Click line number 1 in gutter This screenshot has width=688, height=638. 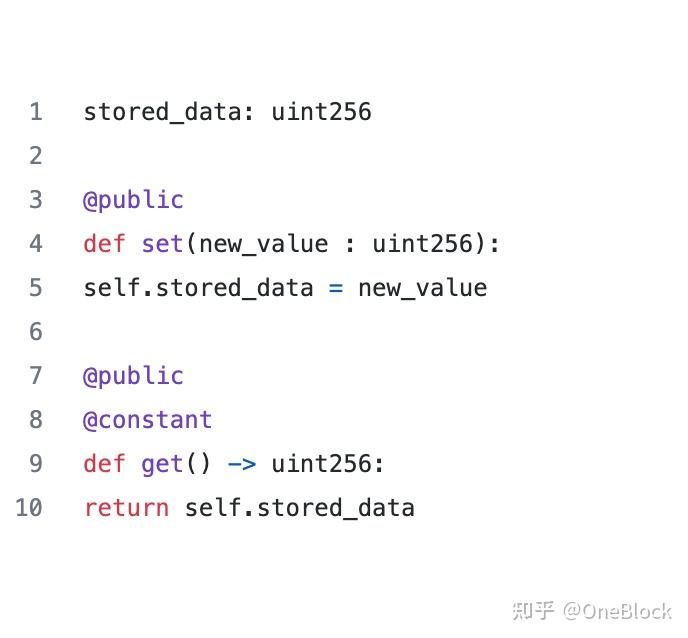36,111
